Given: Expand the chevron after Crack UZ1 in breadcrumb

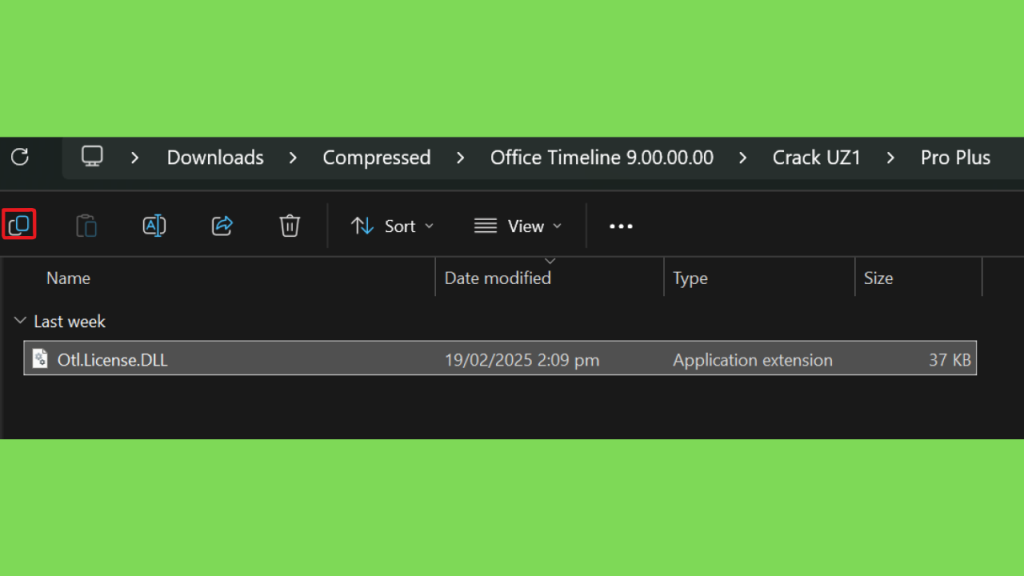Looking at the screenshot, I should [890, 157].
